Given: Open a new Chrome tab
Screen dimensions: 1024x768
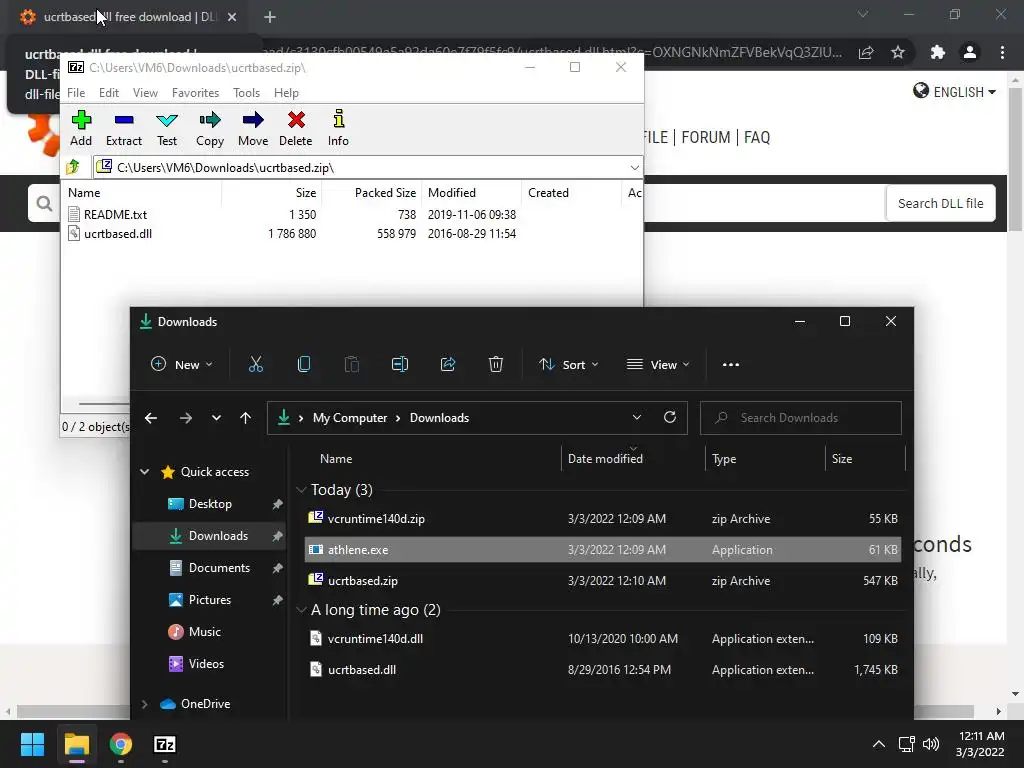Looking at the screenshot, I should pos(270,17).
